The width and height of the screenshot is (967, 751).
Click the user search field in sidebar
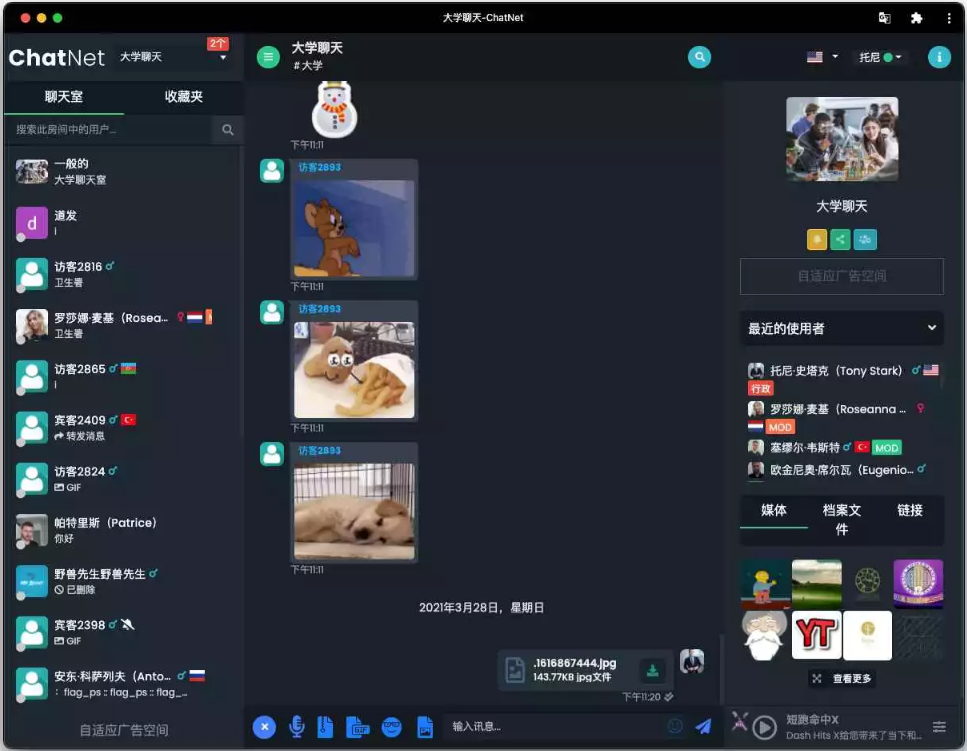(110, 130)
